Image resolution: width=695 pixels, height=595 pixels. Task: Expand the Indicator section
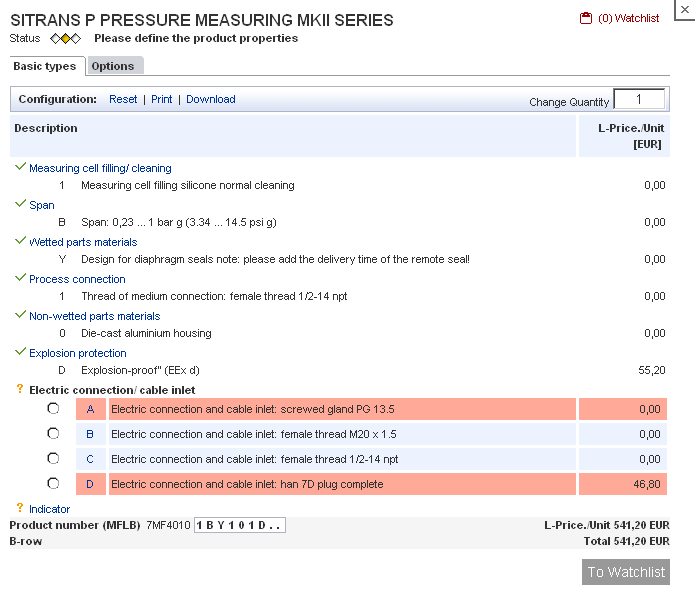(49, 509)
